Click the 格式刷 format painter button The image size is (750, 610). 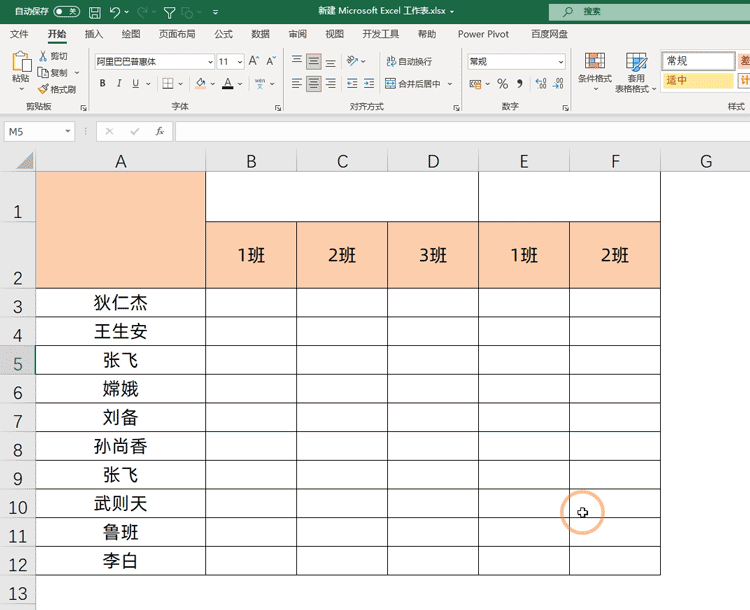point(57,89)
